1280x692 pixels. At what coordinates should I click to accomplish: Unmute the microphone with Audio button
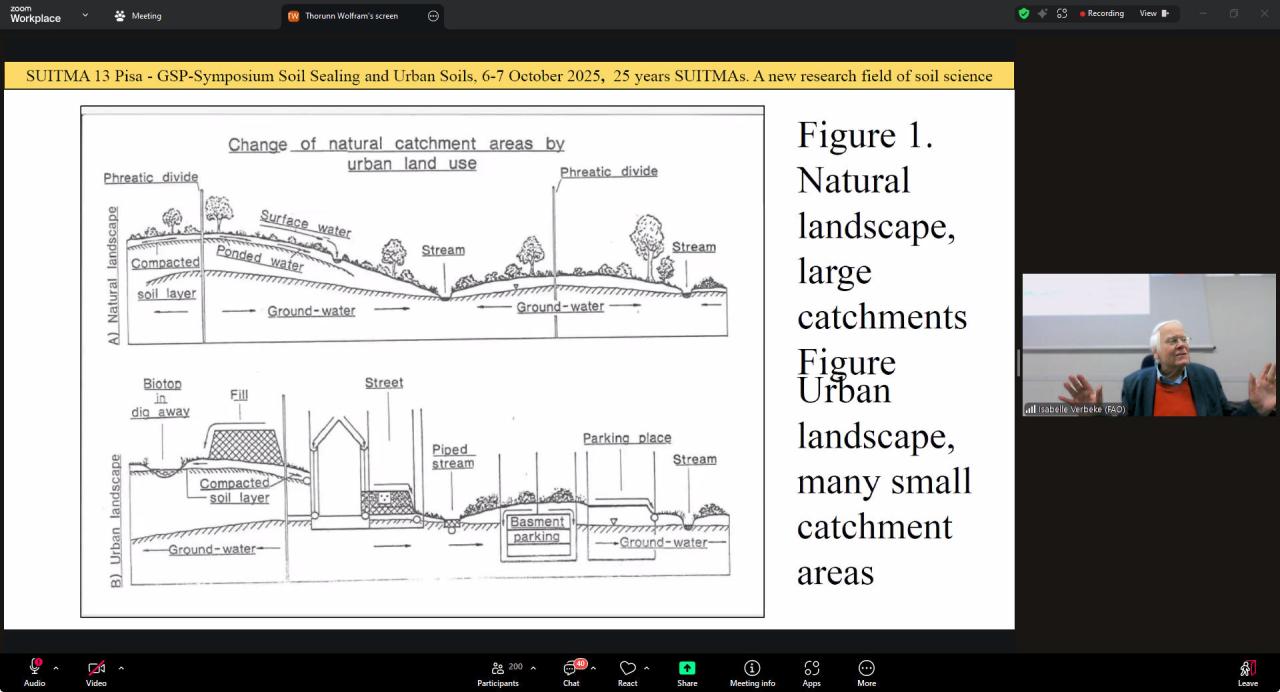click(x=34, y=672)
